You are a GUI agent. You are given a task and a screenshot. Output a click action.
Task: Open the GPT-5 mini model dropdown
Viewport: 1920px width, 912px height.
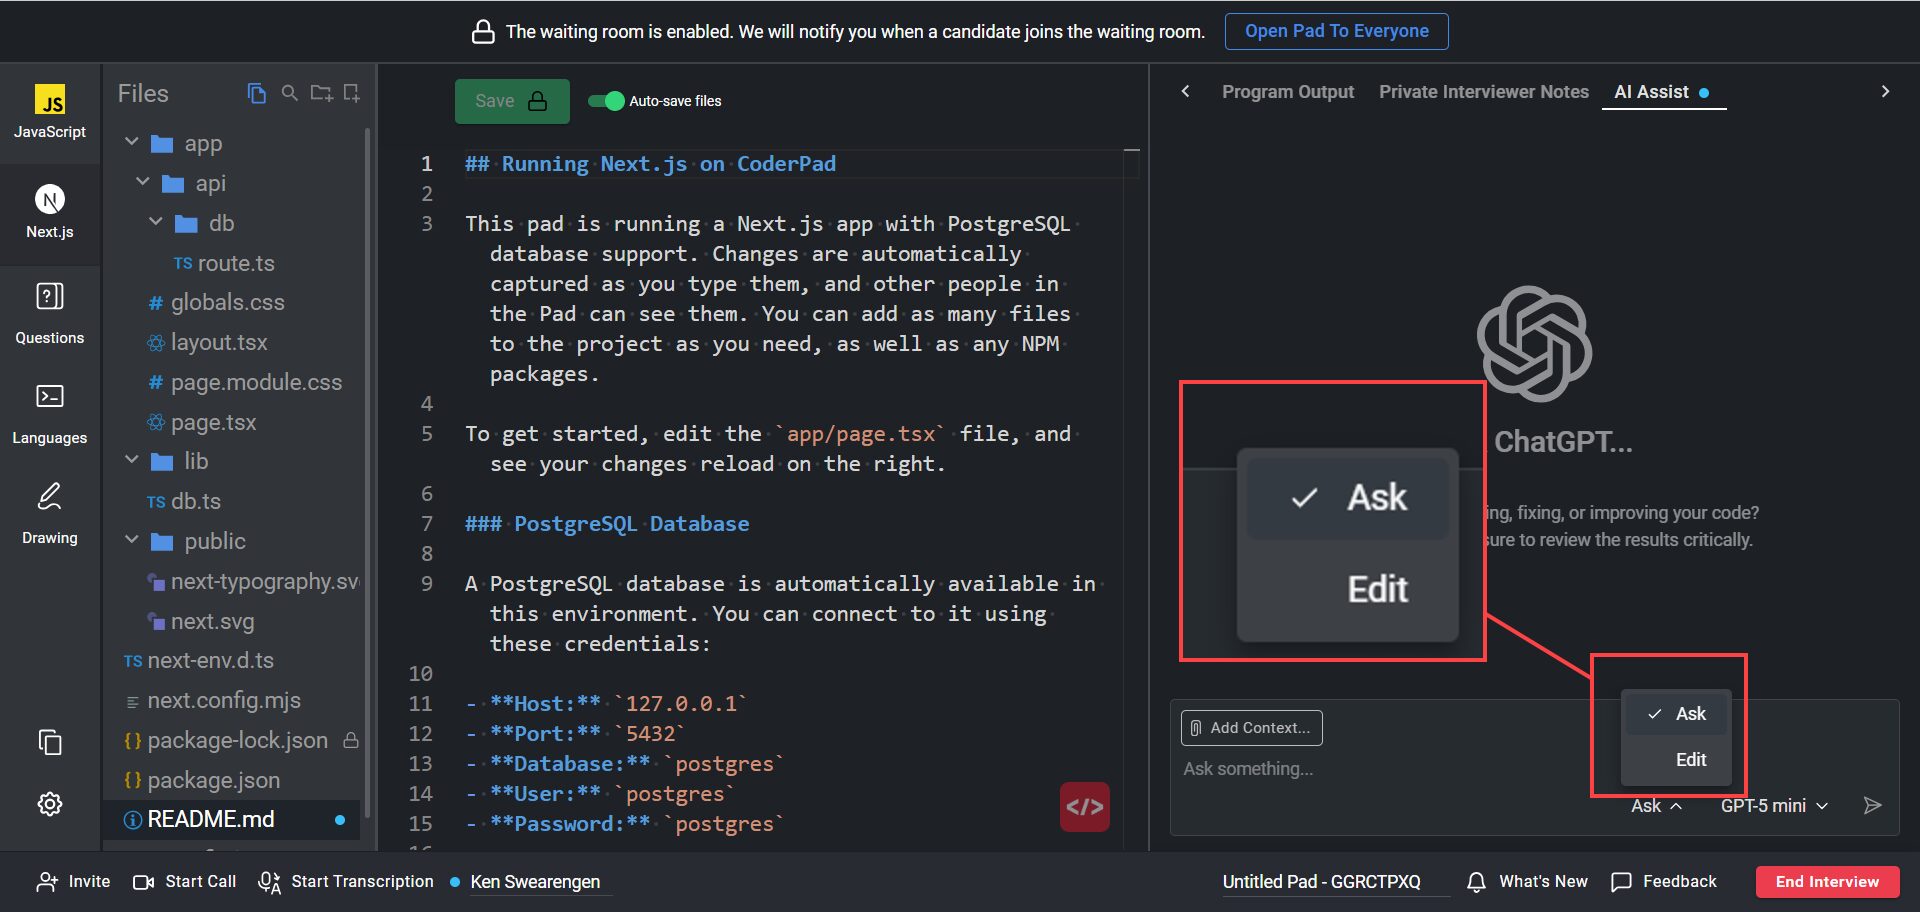[1773, 806]
